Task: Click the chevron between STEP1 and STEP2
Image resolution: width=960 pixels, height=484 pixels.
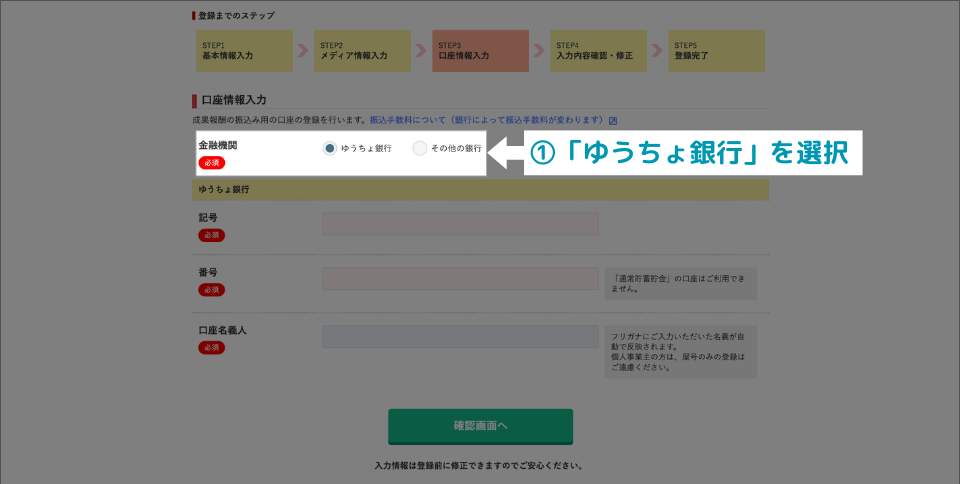Action: 303,51
